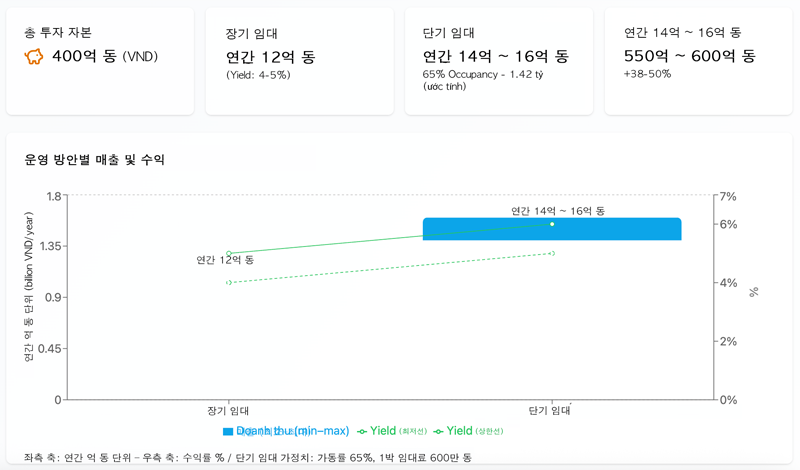Toggle the Doanh thu (min–max) legend series
The image size is (800, 470).
pyautogui.click(x=292, y=431)
